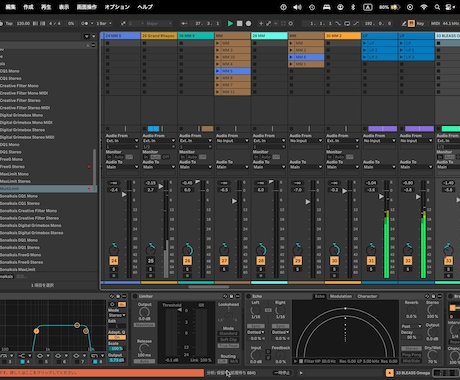This screenshot has height=380, width=460.
Task: Select Sonalksis MaxLimit in browser list
Action: [46, 269]
